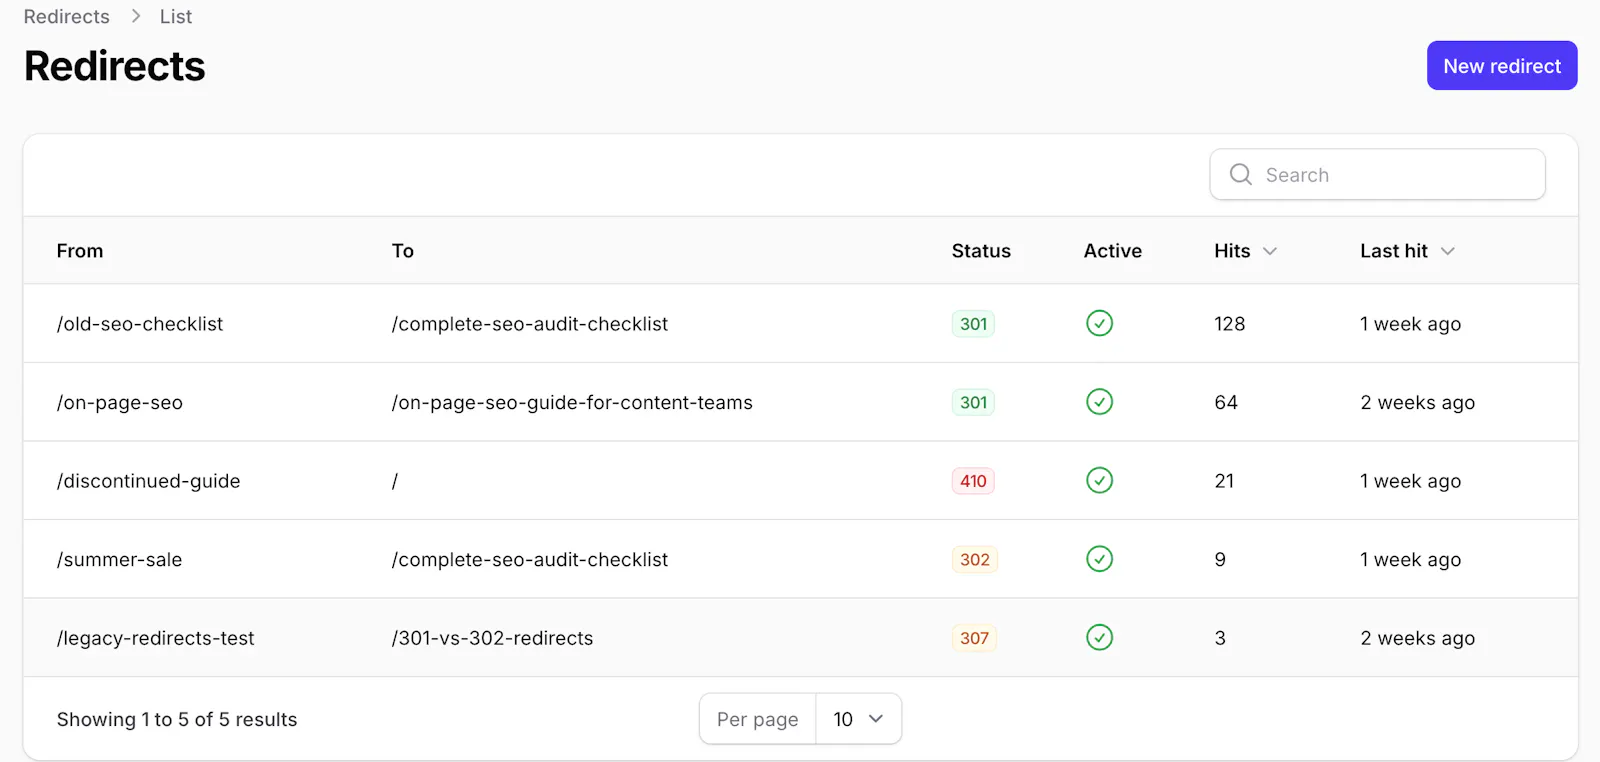
Task: Click the 301 status badge for /old-seo-checklist
Action: pos(973,324)
